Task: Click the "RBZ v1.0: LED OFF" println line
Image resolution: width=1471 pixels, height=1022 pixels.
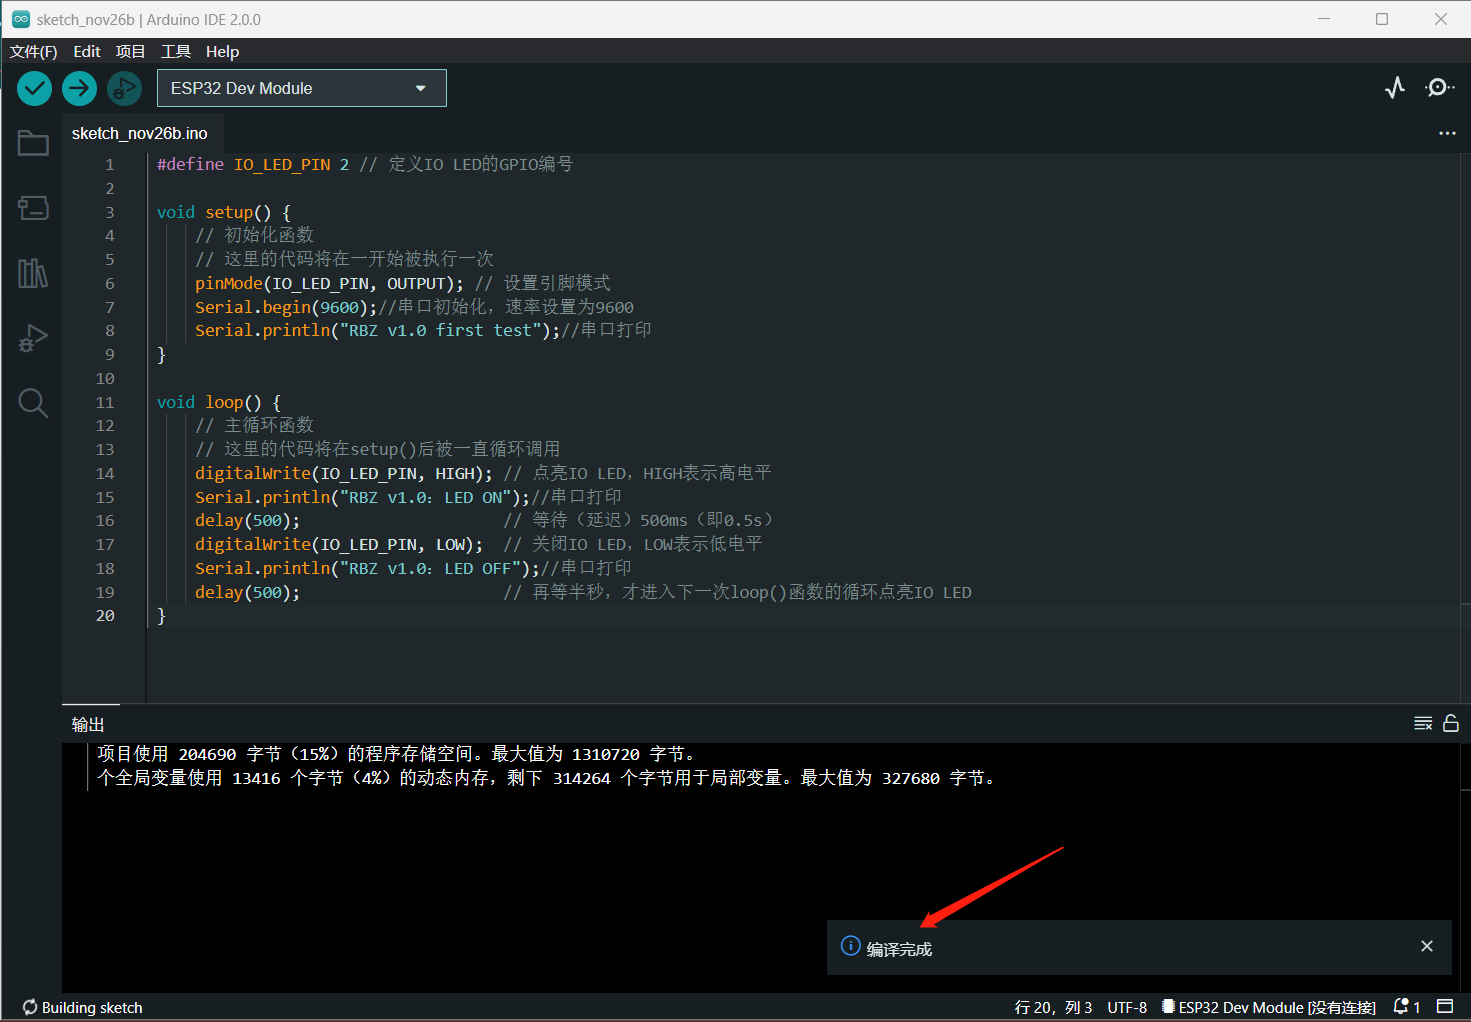Action: (x=413, y=568)
